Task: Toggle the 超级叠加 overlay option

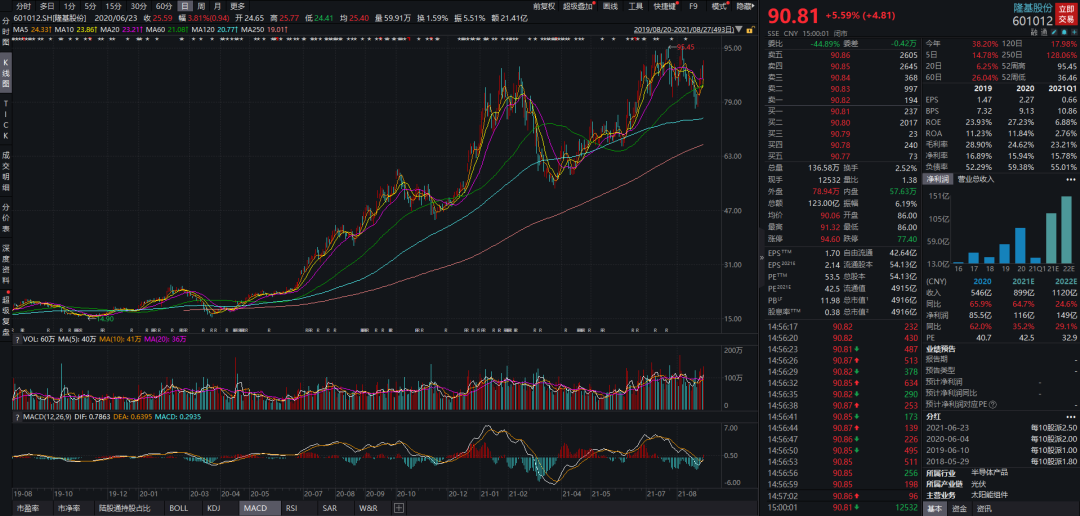Action: coord(577,6)
